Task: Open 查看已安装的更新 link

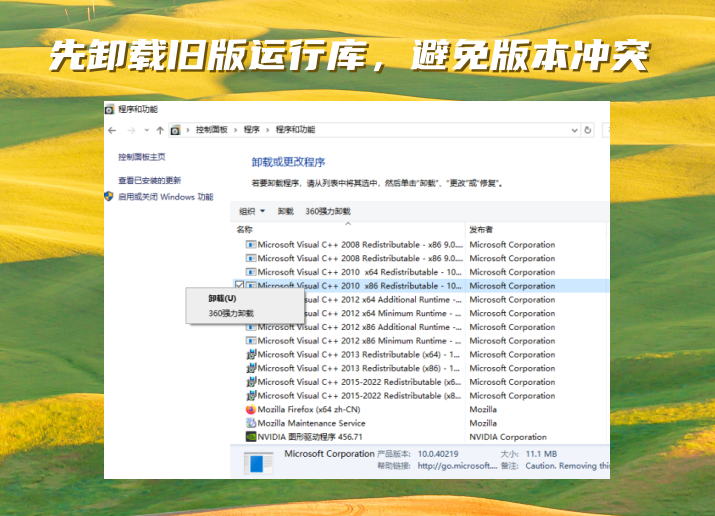Action: pyautogui.click(x=150, y=181)
